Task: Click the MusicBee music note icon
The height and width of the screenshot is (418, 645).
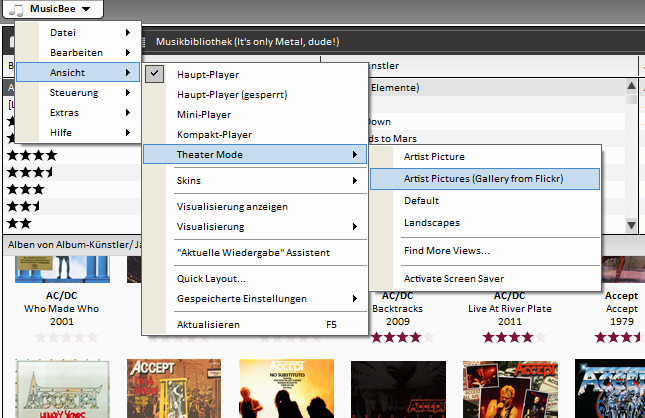Action: pyautogui.click(x=16, y=9)
